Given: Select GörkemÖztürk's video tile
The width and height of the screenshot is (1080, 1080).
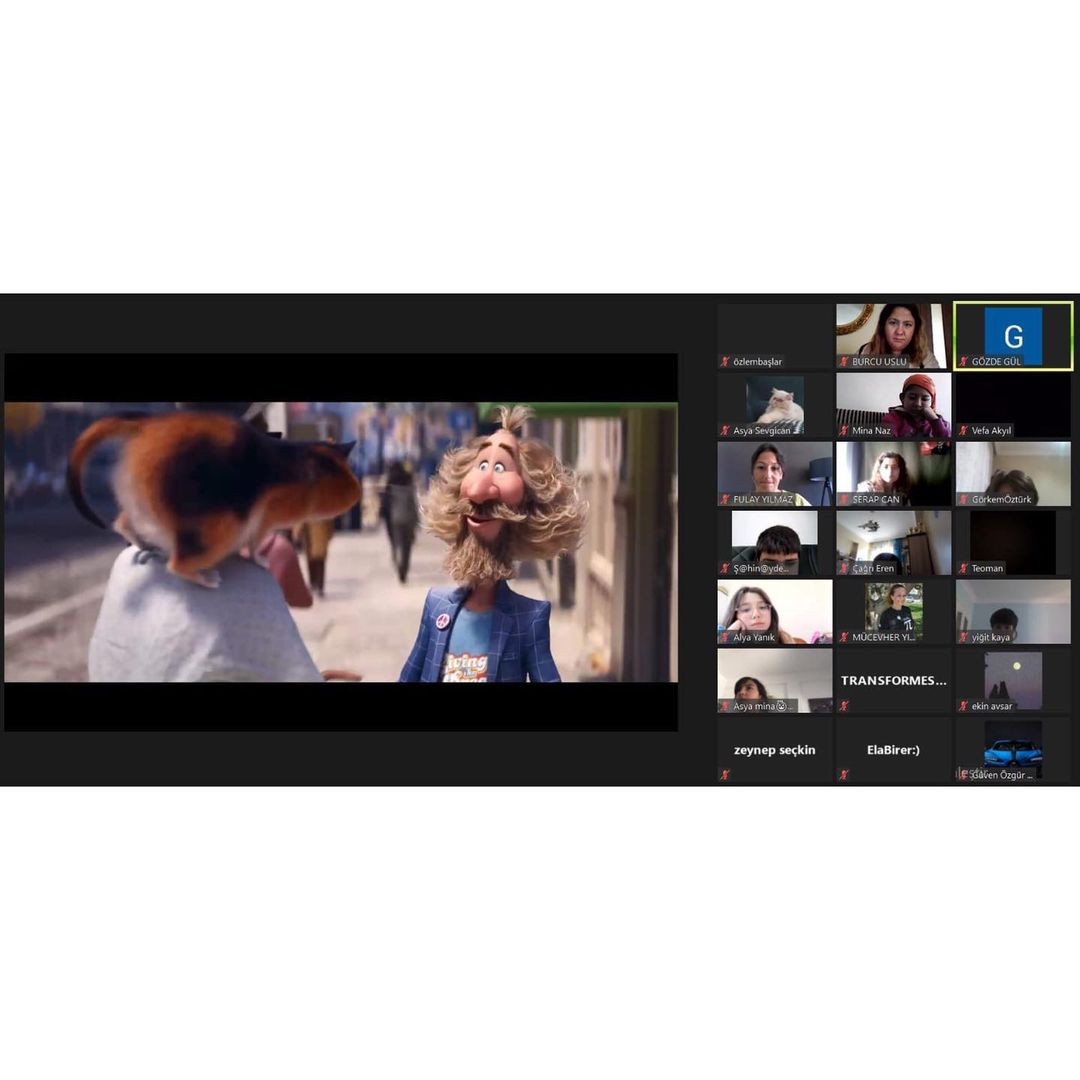Looking at the screenshot, I should 1013,474.
